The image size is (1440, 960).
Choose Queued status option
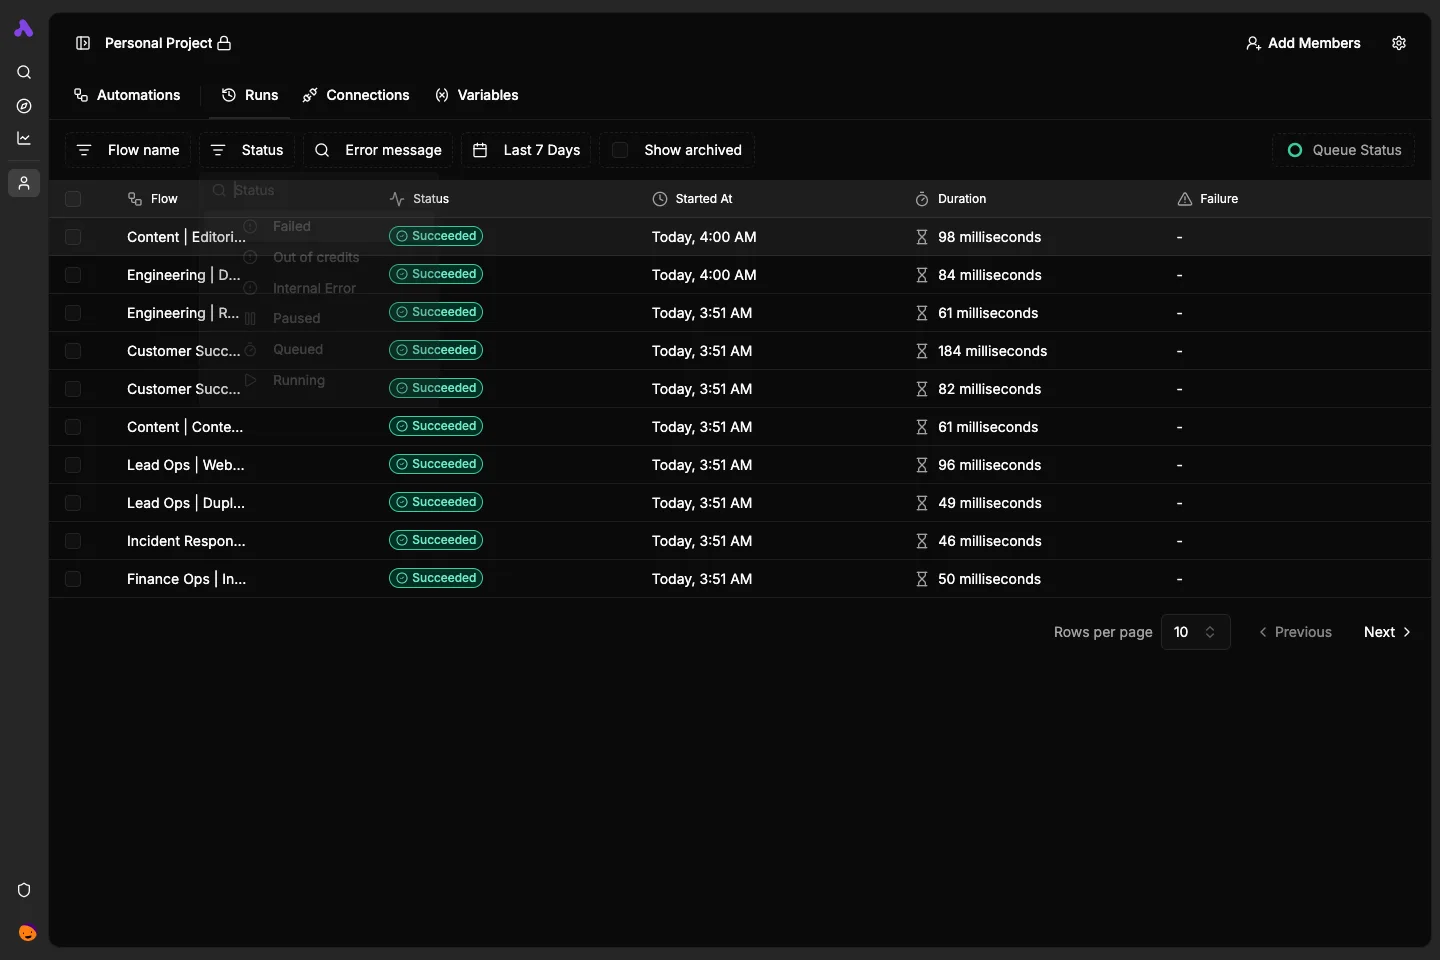pyautogui.click(x=318, y=350)
